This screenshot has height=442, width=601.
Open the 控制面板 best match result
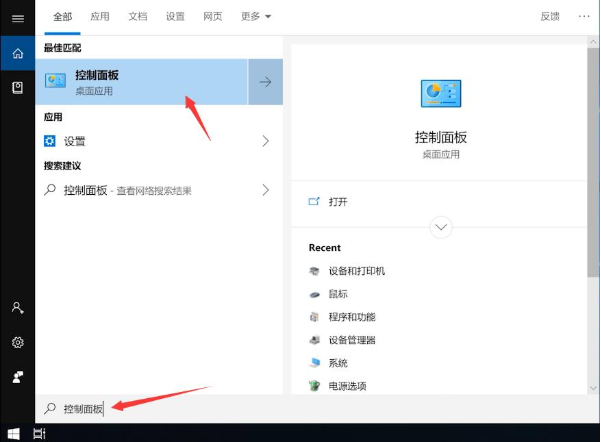click(x=141, y=82)
